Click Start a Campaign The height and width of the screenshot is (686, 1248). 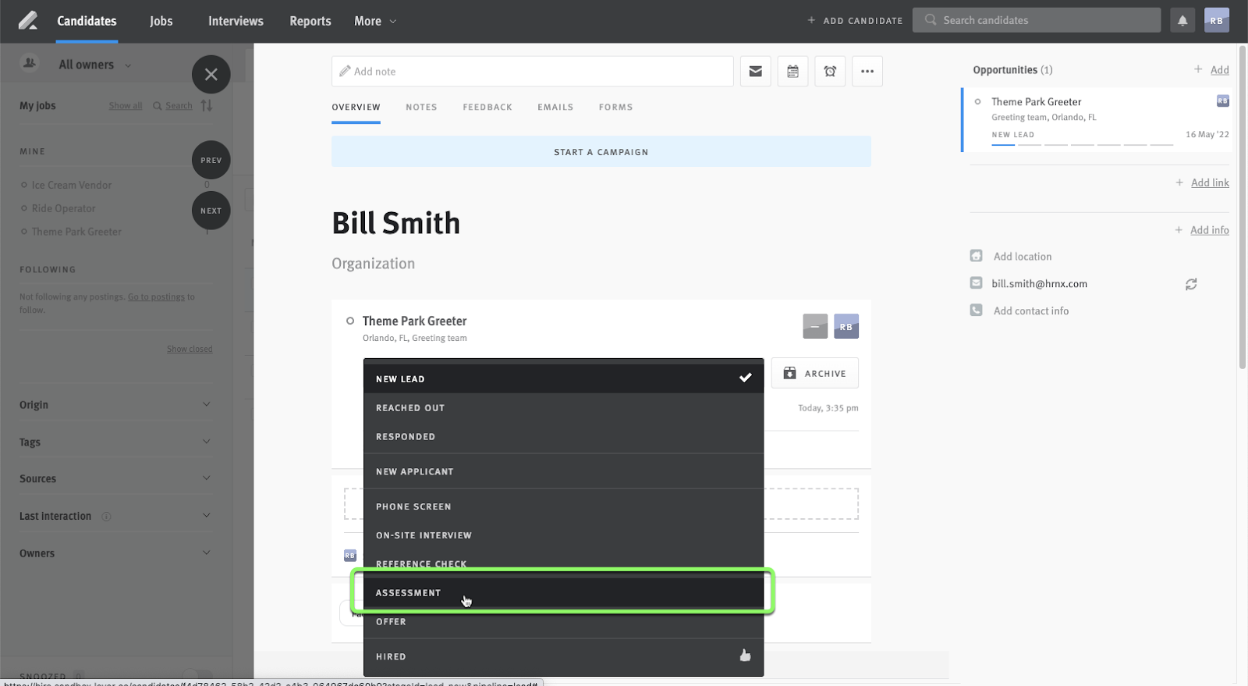[600, 150]
